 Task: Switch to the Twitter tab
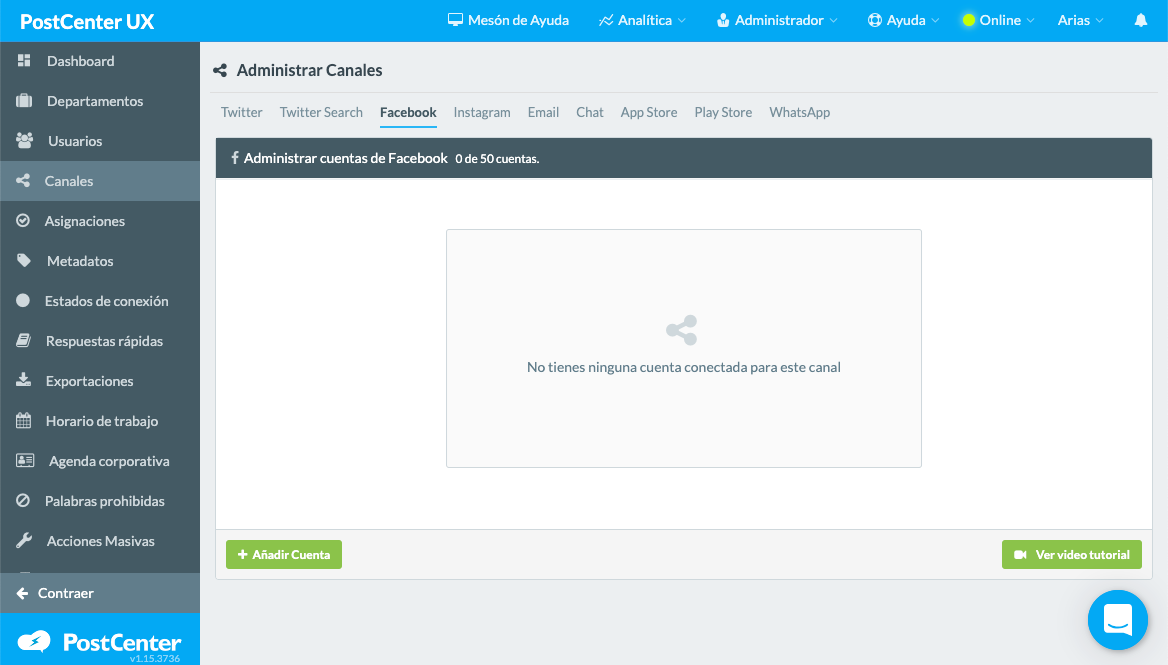pyautogui.click(x=241, y=112)
